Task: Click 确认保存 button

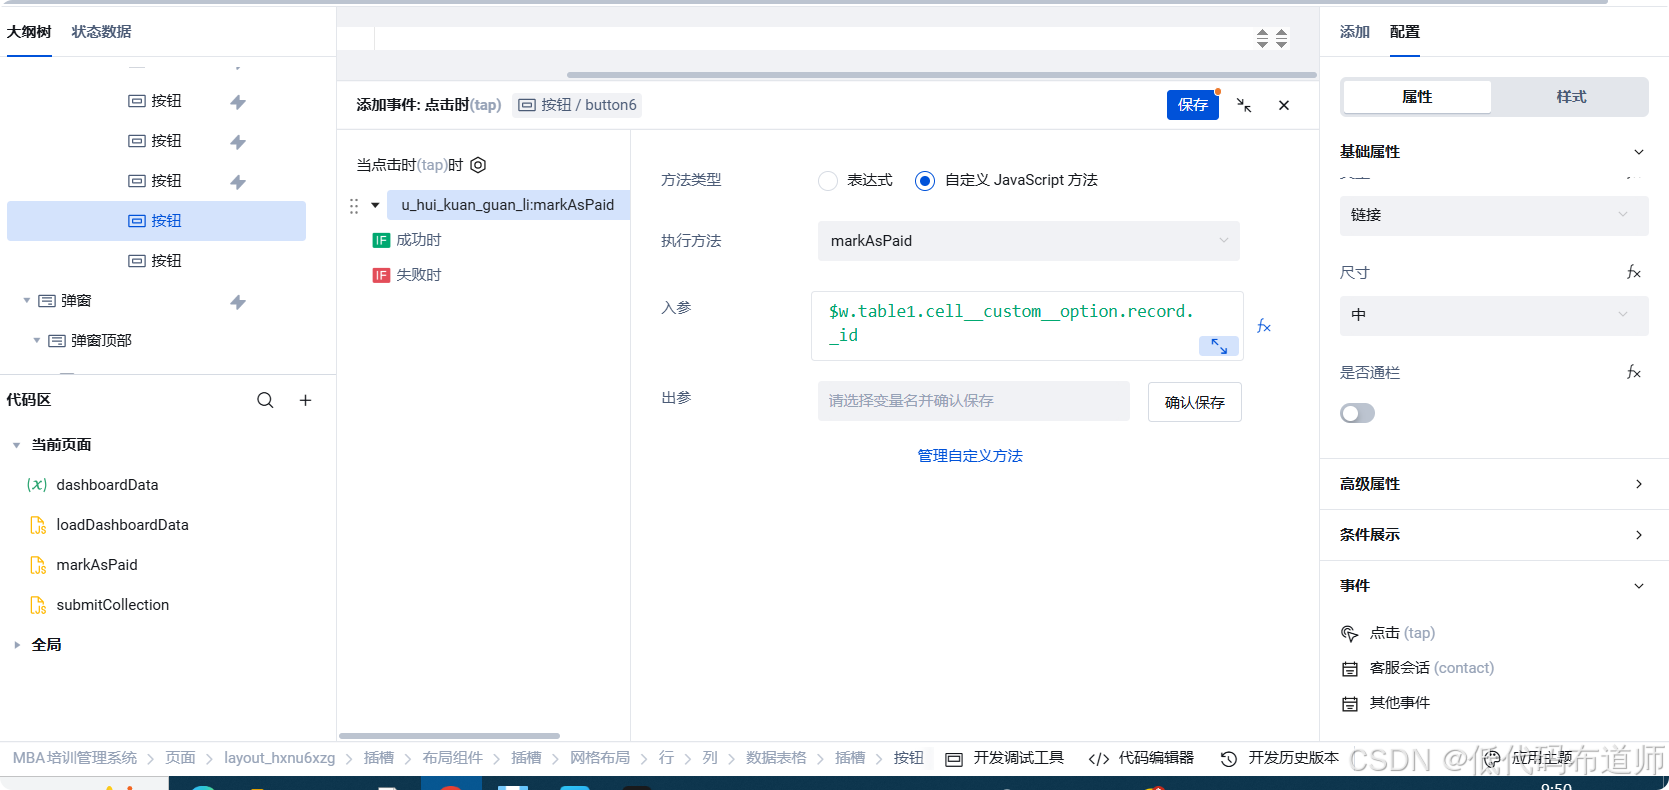Action: click(1195, 402)
